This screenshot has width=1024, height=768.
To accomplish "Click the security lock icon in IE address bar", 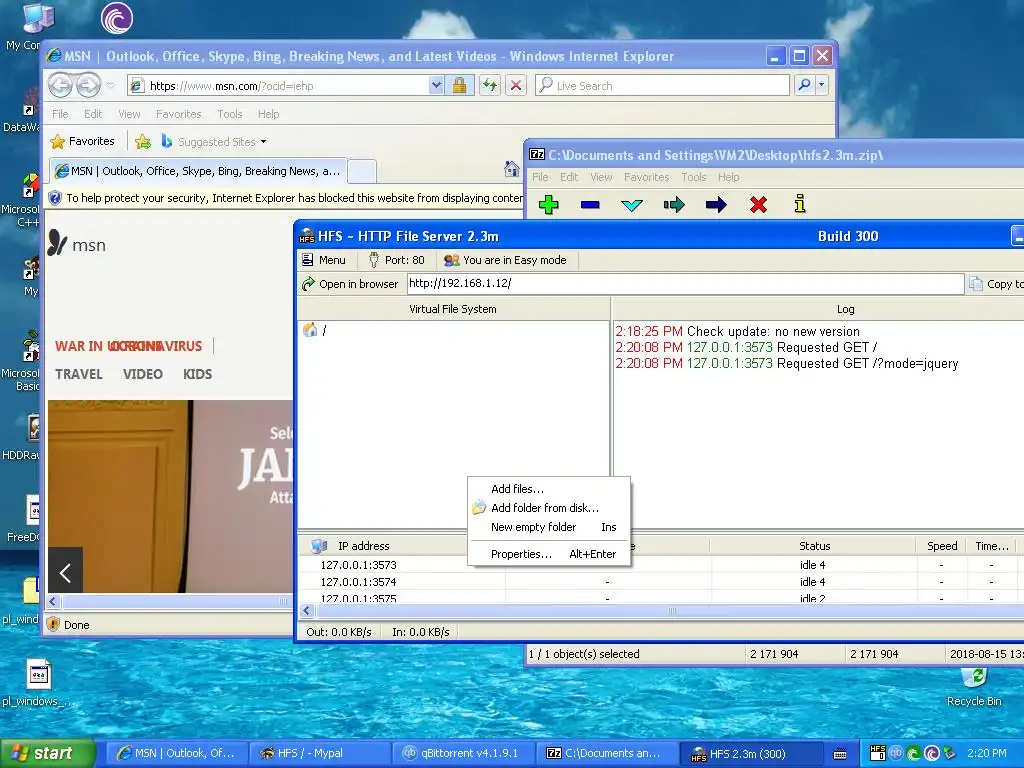I will click(459, 86).
